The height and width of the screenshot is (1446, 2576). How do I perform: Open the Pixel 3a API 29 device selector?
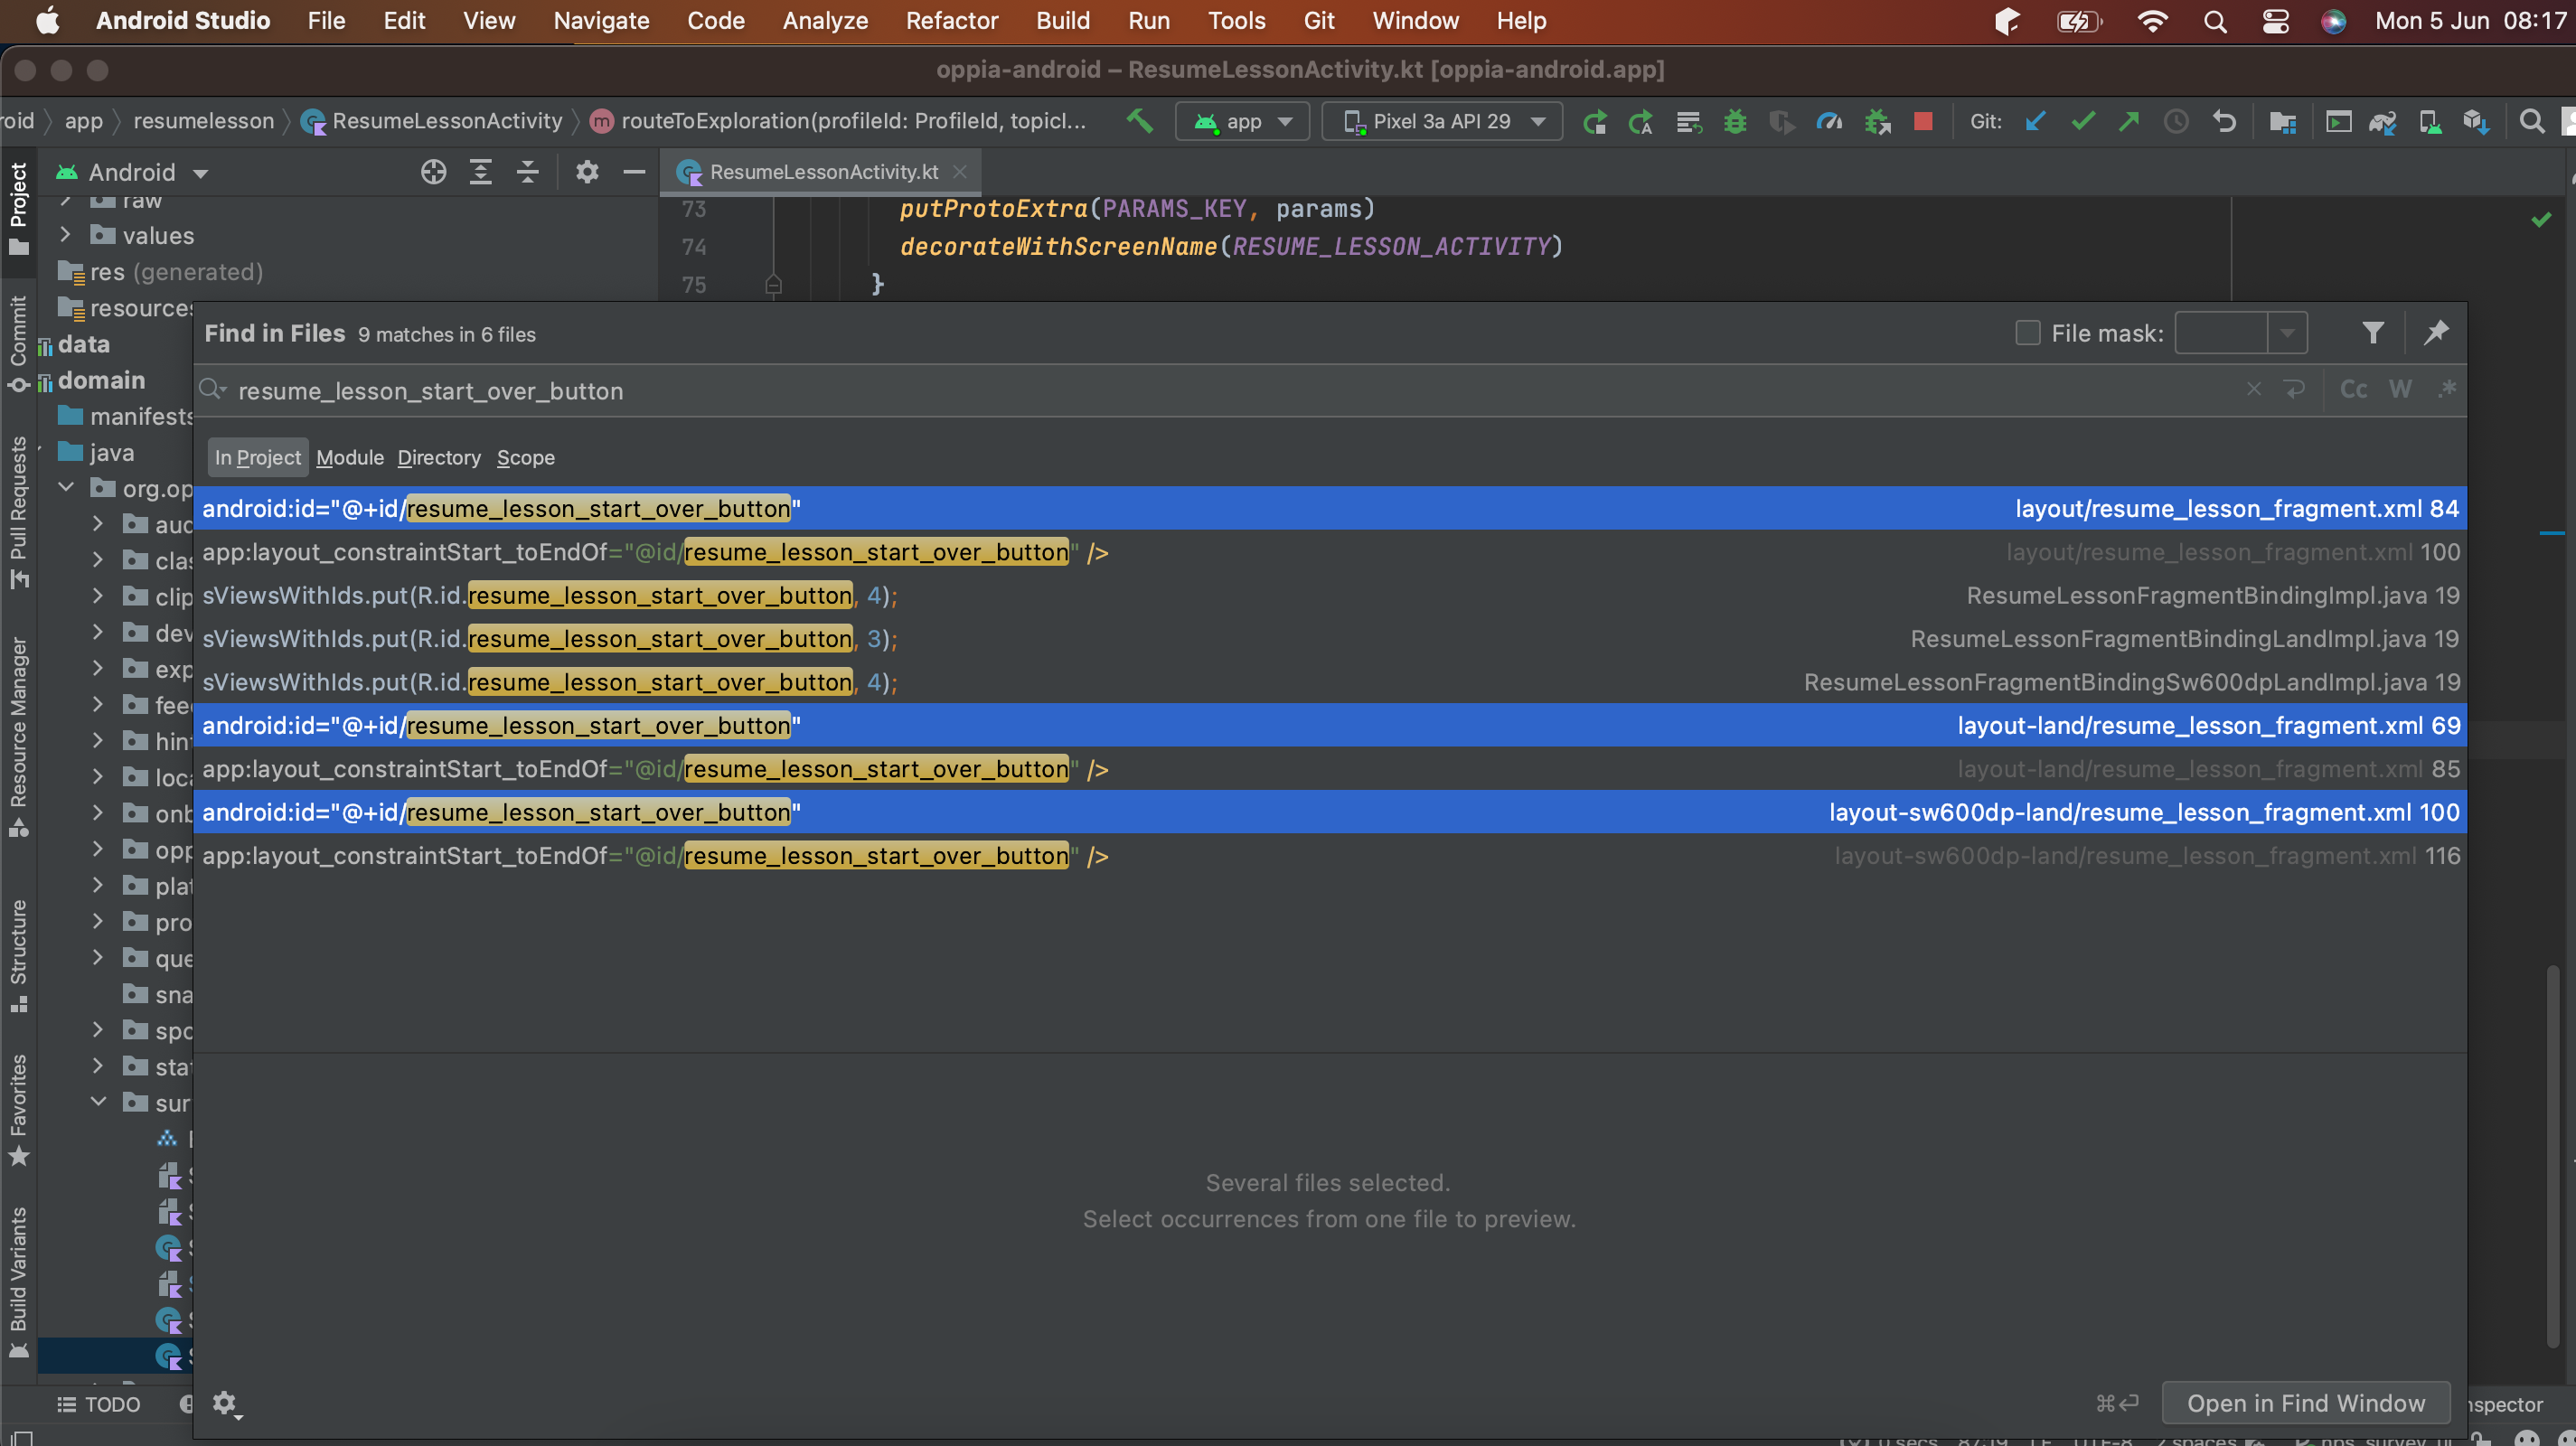tap(1441, 121)
